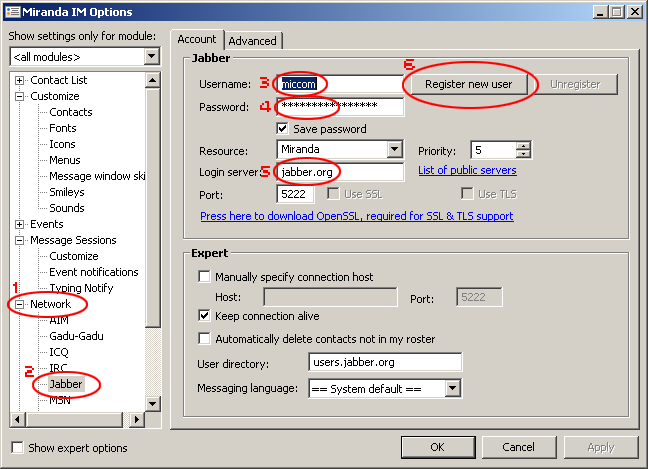Image resolution: width=648 pixels, height=469 pixels.
Task: Open the Messaging language dropdown
Action: 453,388
